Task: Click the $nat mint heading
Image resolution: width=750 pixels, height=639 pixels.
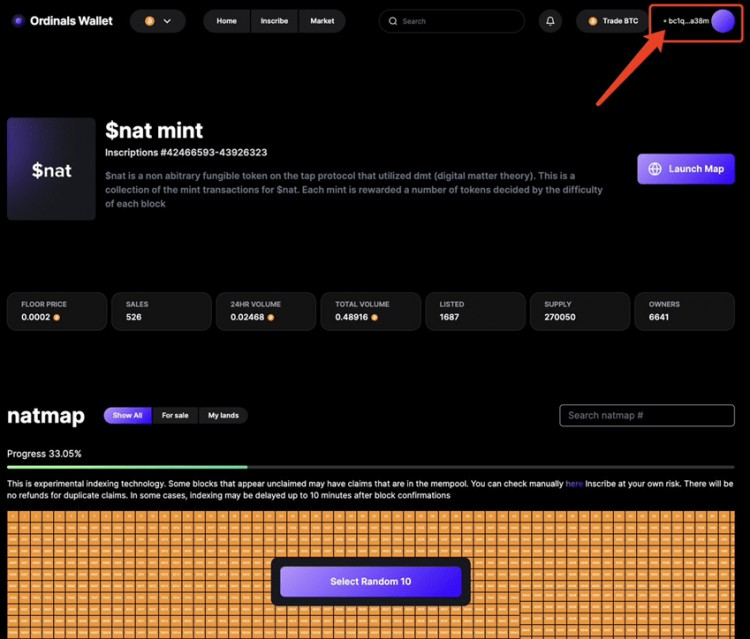Action: [x=154, y=130]
